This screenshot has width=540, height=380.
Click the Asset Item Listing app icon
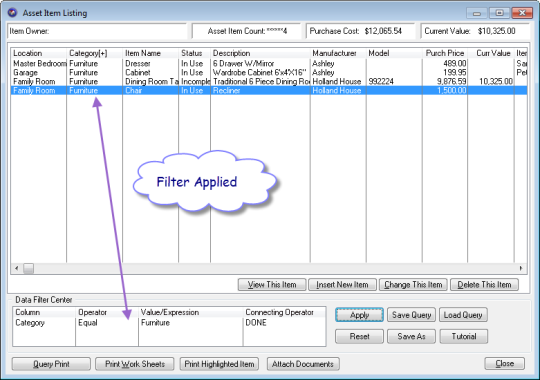click(x=13, y=13)
